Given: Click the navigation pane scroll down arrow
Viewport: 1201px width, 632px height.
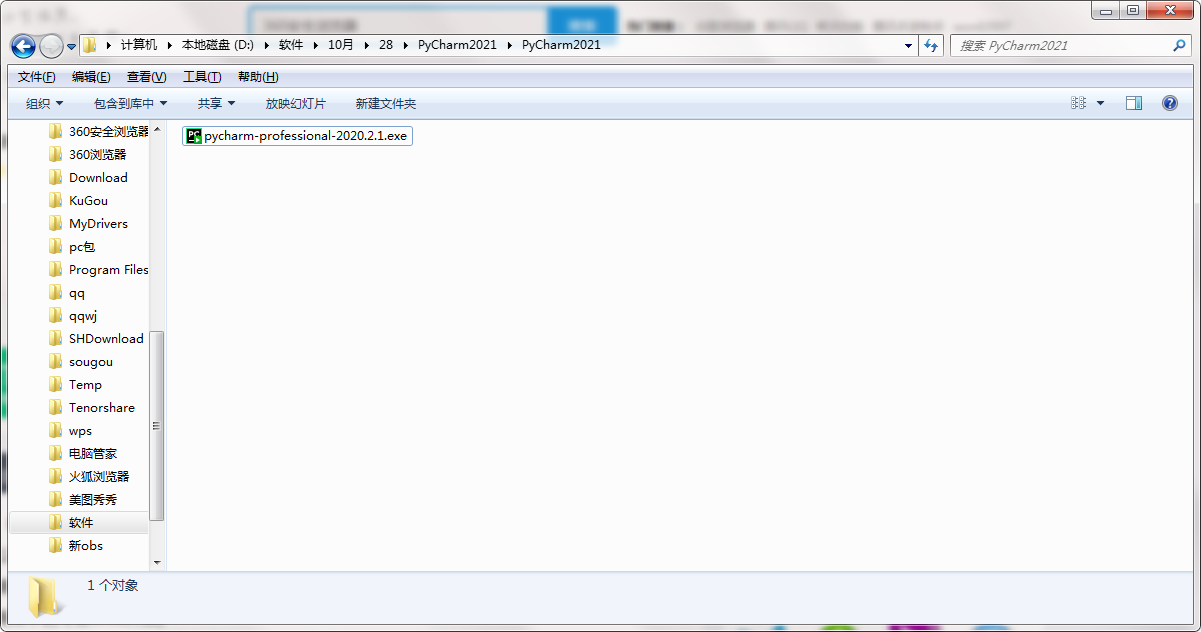Looking at the screenshot, I should [x=157, y=564].
